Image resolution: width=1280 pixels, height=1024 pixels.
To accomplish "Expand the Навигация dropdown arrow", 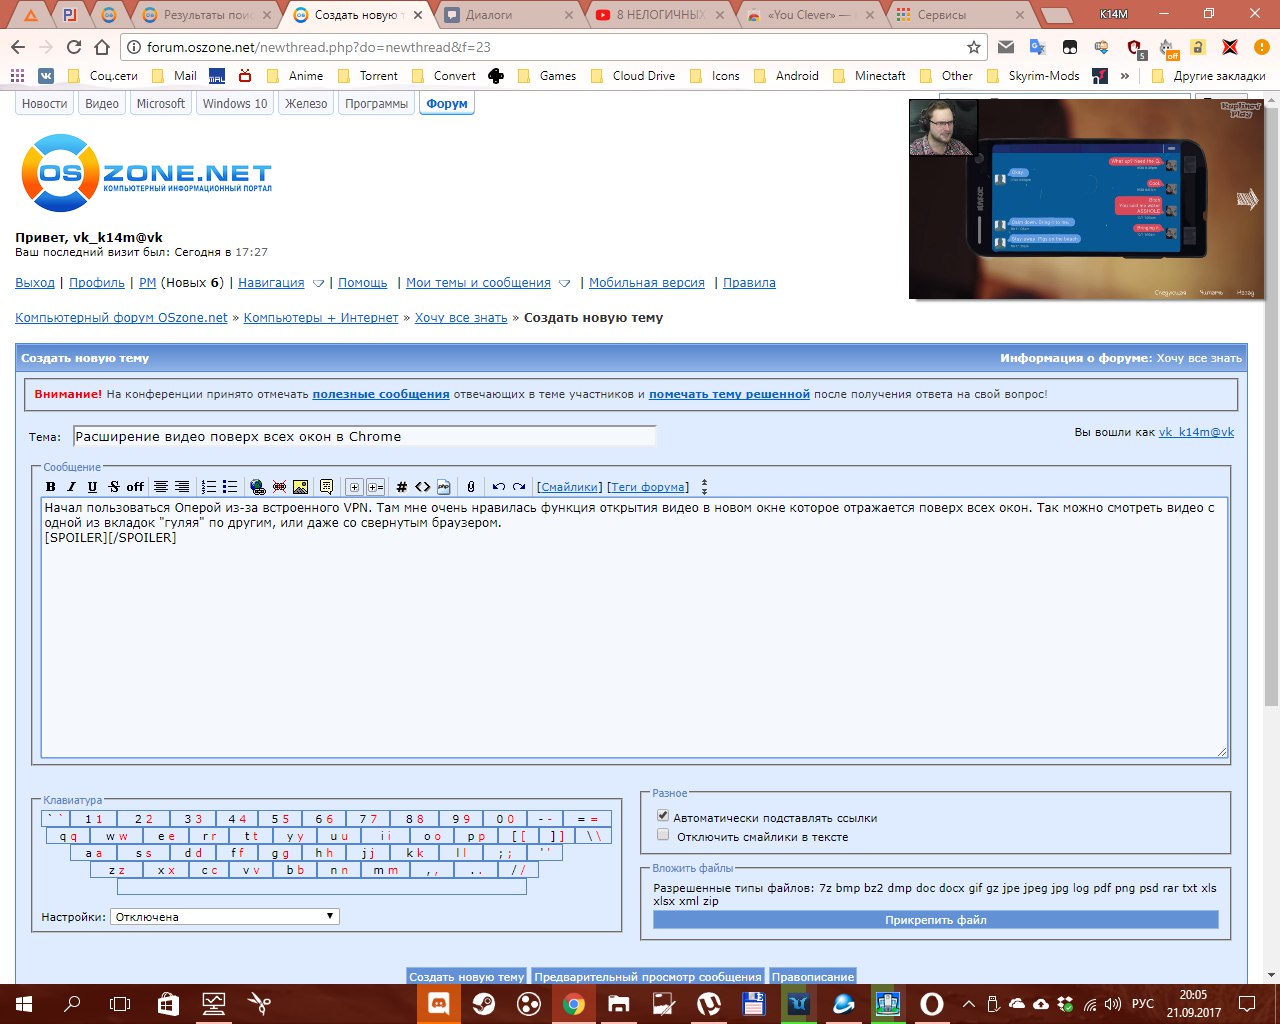I will [319, 284].
